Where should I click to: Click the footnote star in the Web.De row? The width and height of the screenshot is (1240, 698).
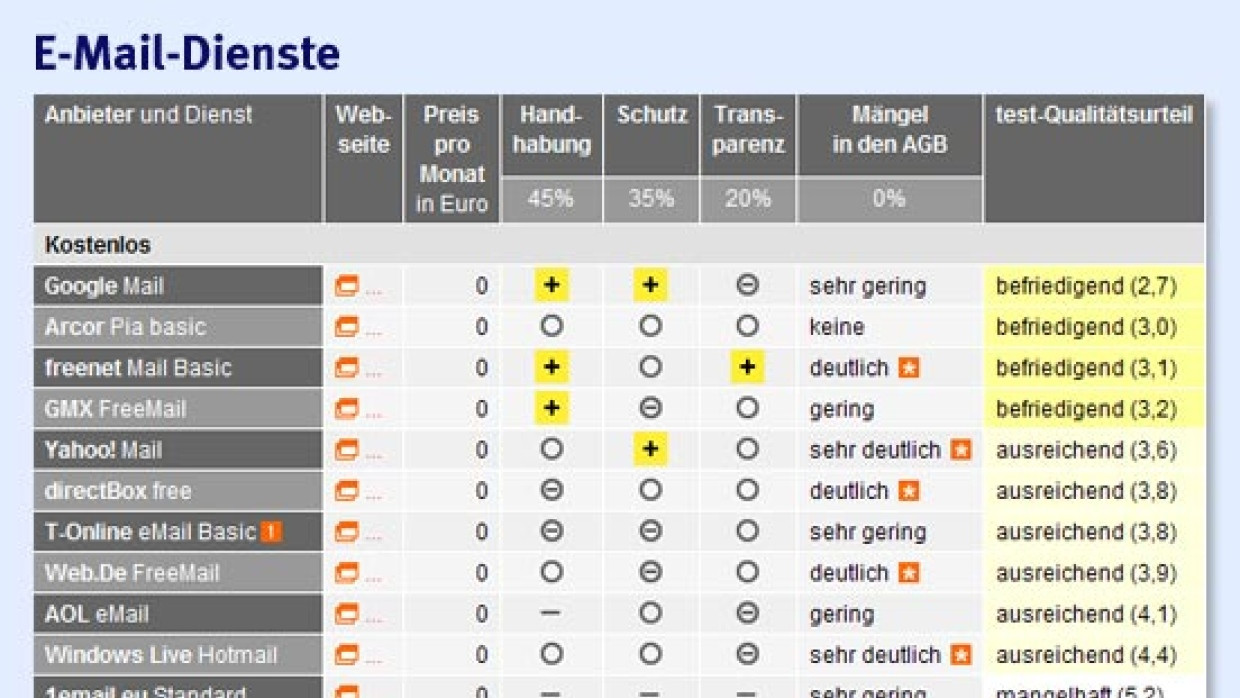[908, 573]
